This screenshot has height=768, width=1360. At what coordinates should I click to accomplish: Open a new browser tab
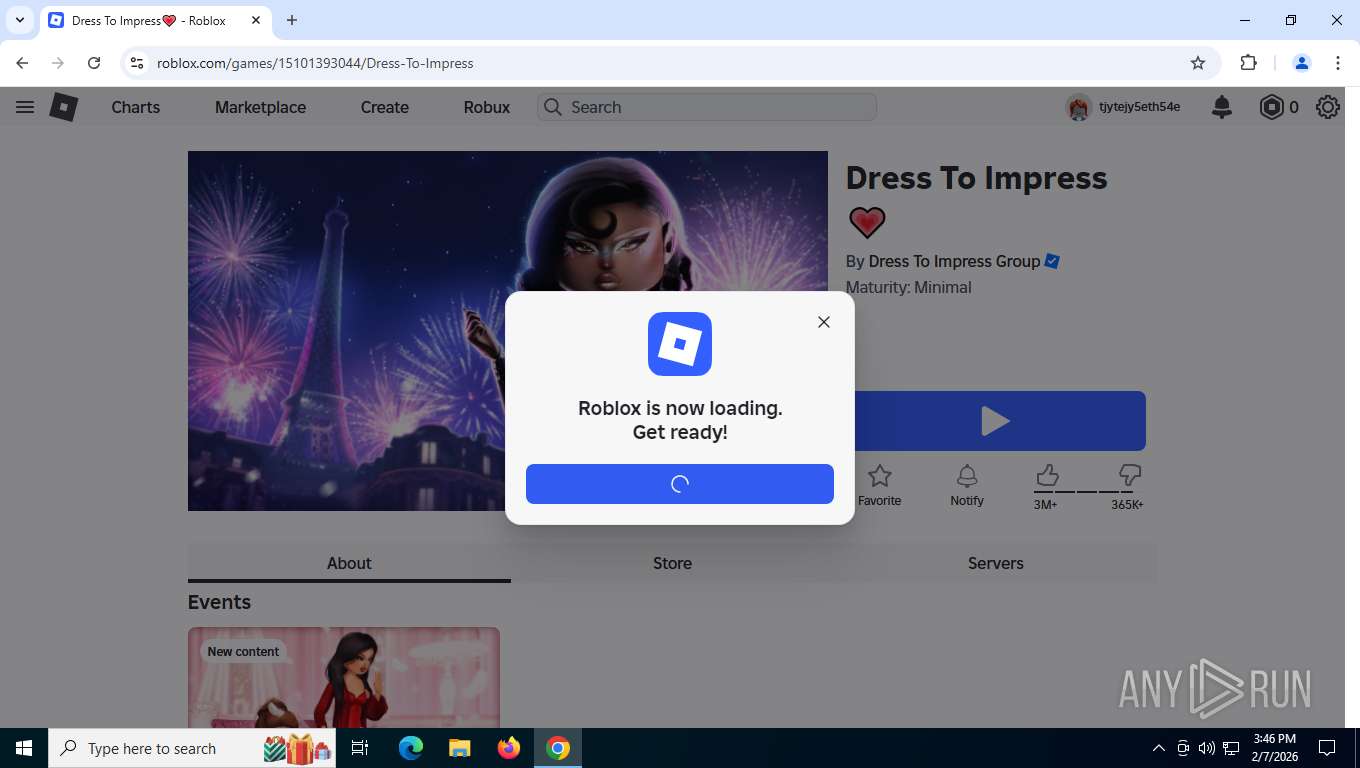pos(292,20)
